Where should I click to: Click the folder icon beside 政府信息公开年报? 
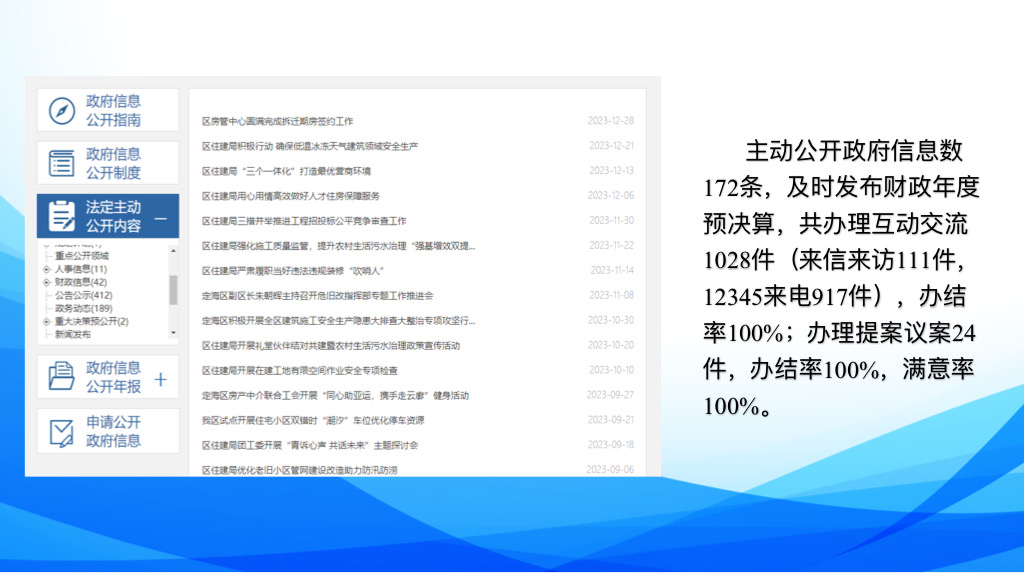tap(62, 377)
